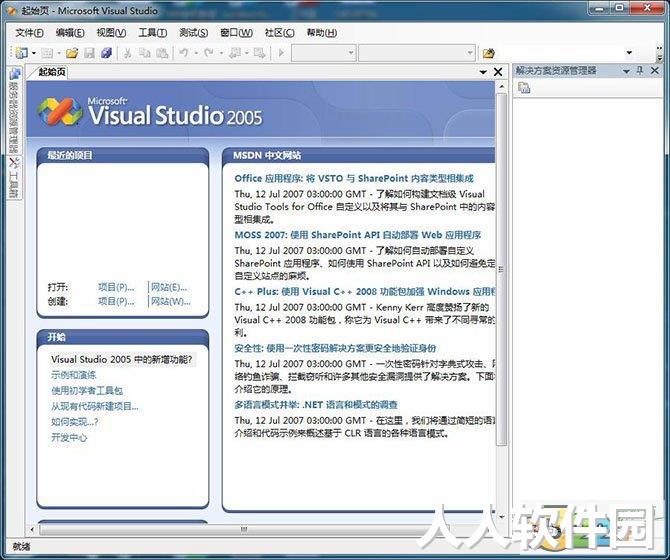This screenshot has width=670, height=560.
Task: Open the 工具(T) menu
Action: pos(153,33)
